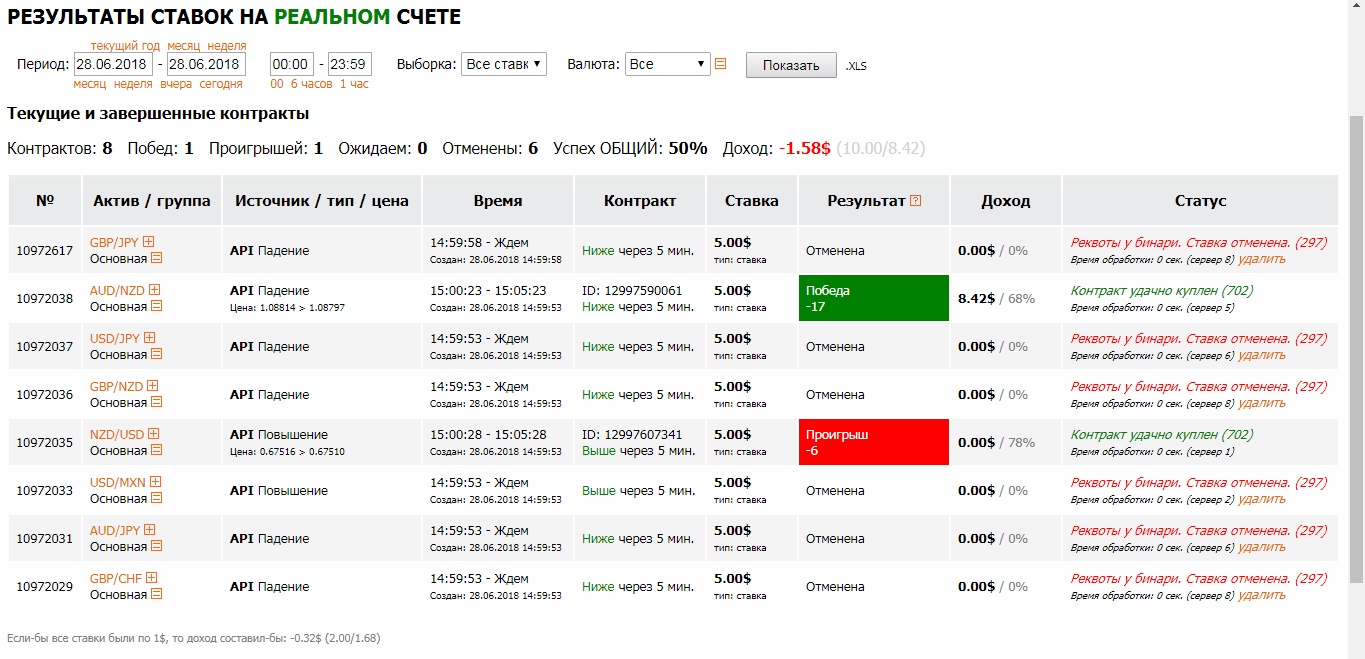Click minus icon by Основная in AUD/NZD row
Image resolution: width=1365 pixels, height=659 pixels.
click(x=157, y=306)
